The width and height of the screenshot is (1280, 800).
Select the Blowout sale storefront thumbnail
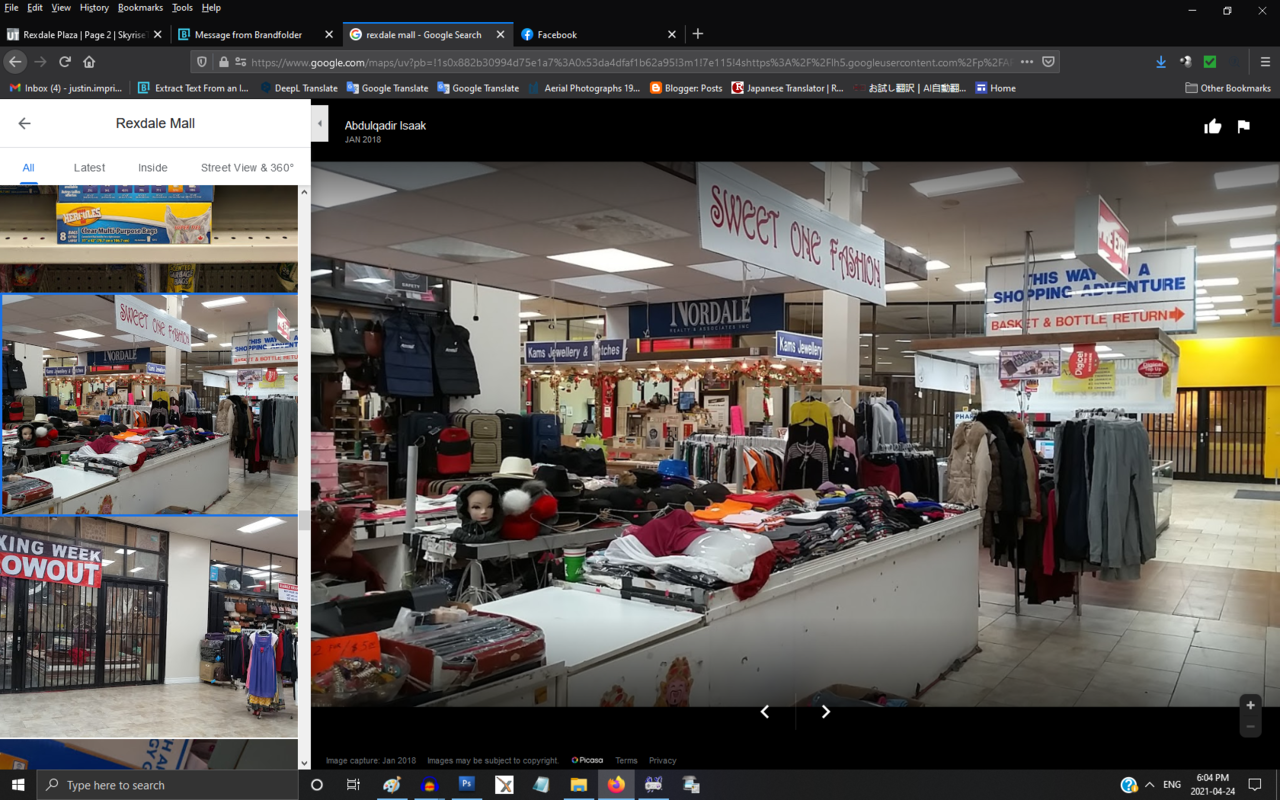pyautogui.click(x=149, y=626)
